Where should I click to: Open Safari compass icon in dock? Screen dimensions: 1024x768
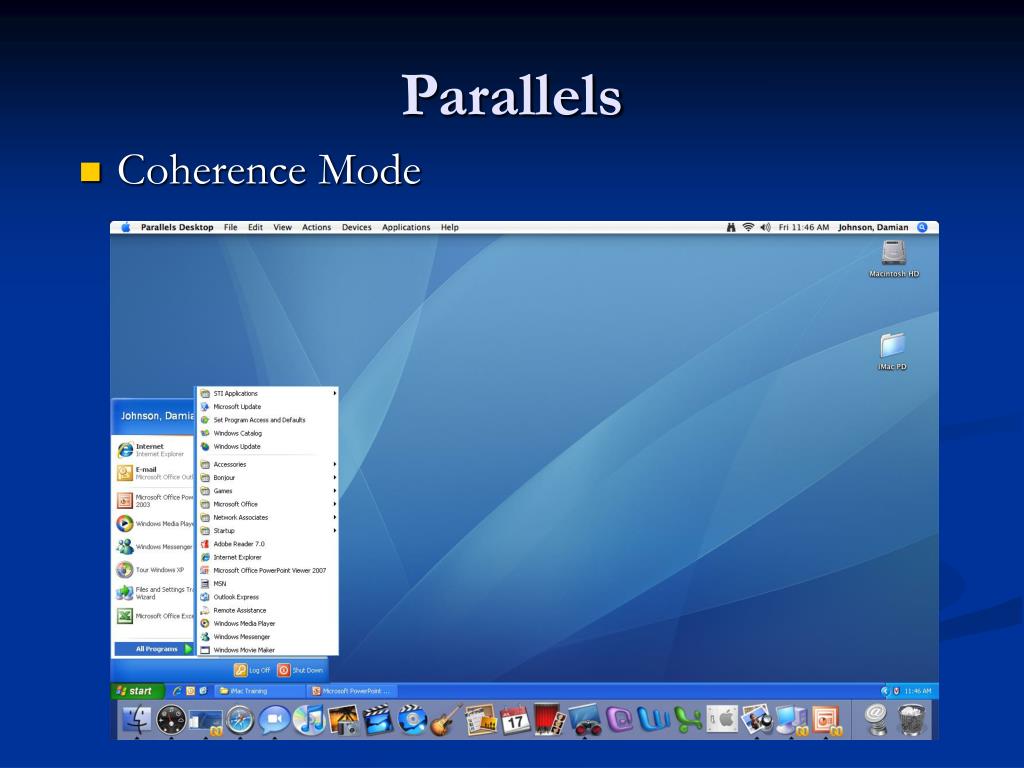tap(240, 720)
